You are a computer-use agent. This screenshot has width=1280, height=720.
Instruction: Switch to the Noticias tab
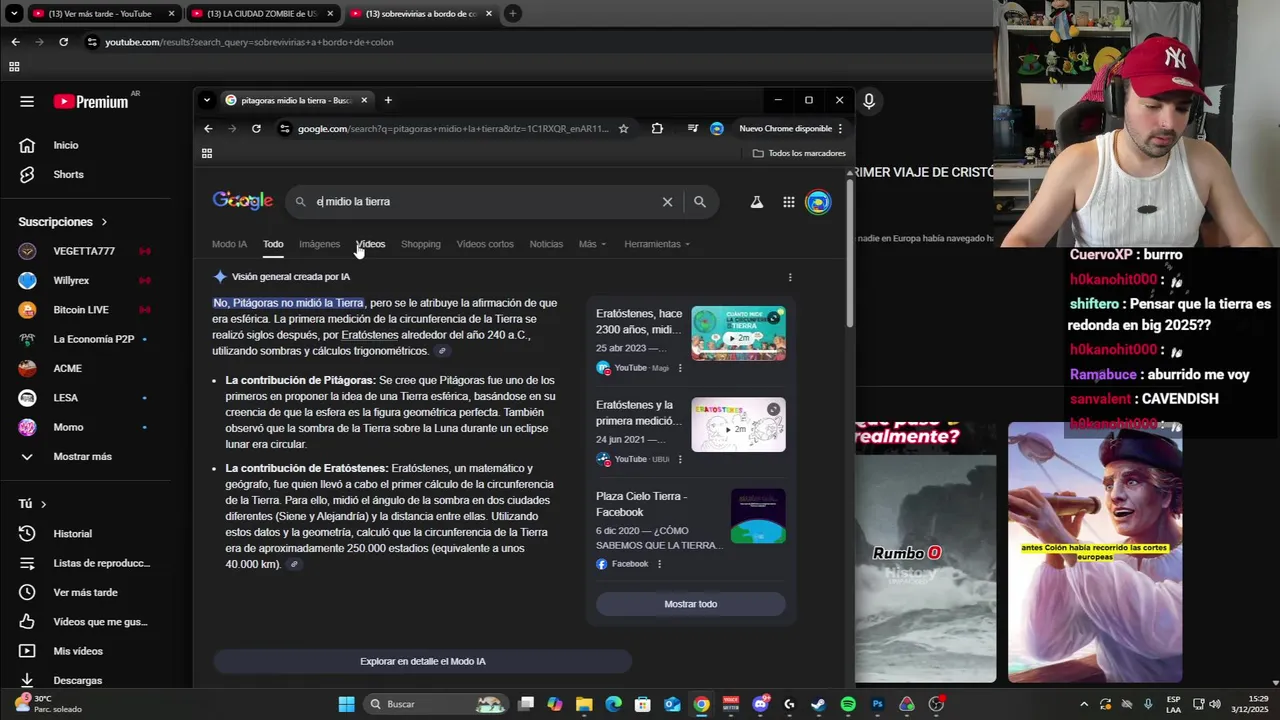(x=546, y=244)
